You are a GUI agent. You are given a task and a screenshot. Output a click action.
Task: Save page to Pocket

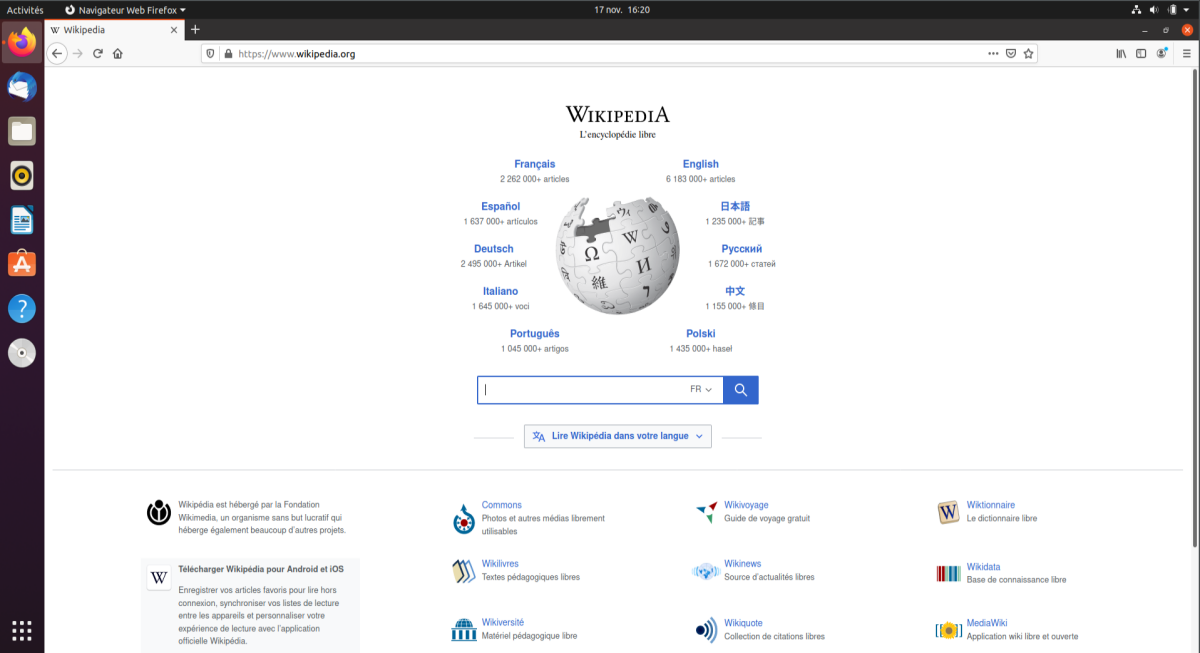click(x=1011, y=54)
